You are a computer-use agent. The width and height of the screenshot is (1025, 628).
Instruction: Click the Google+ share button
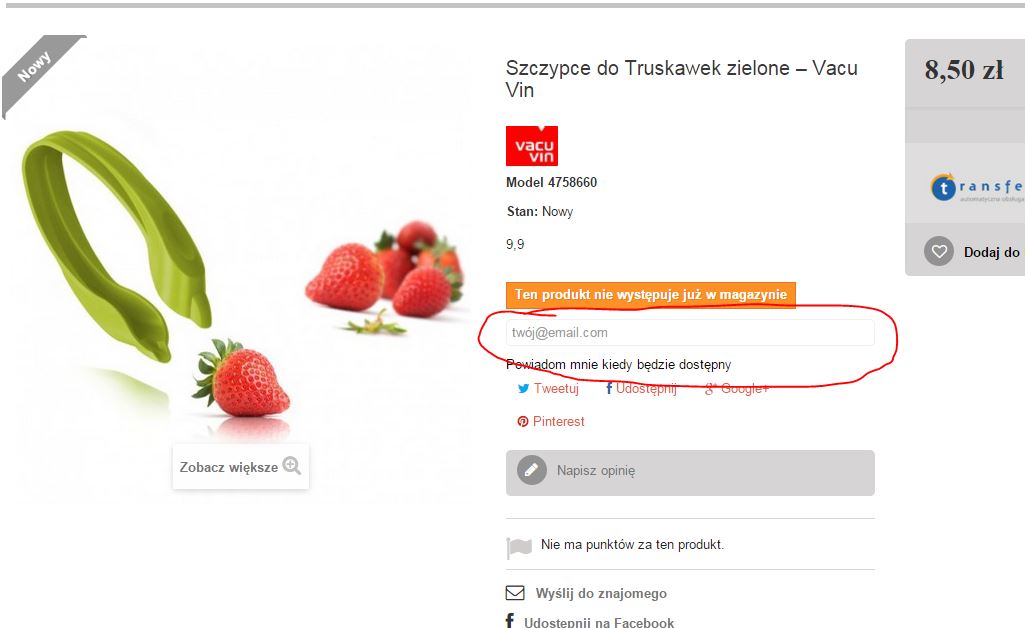(737, 389)
